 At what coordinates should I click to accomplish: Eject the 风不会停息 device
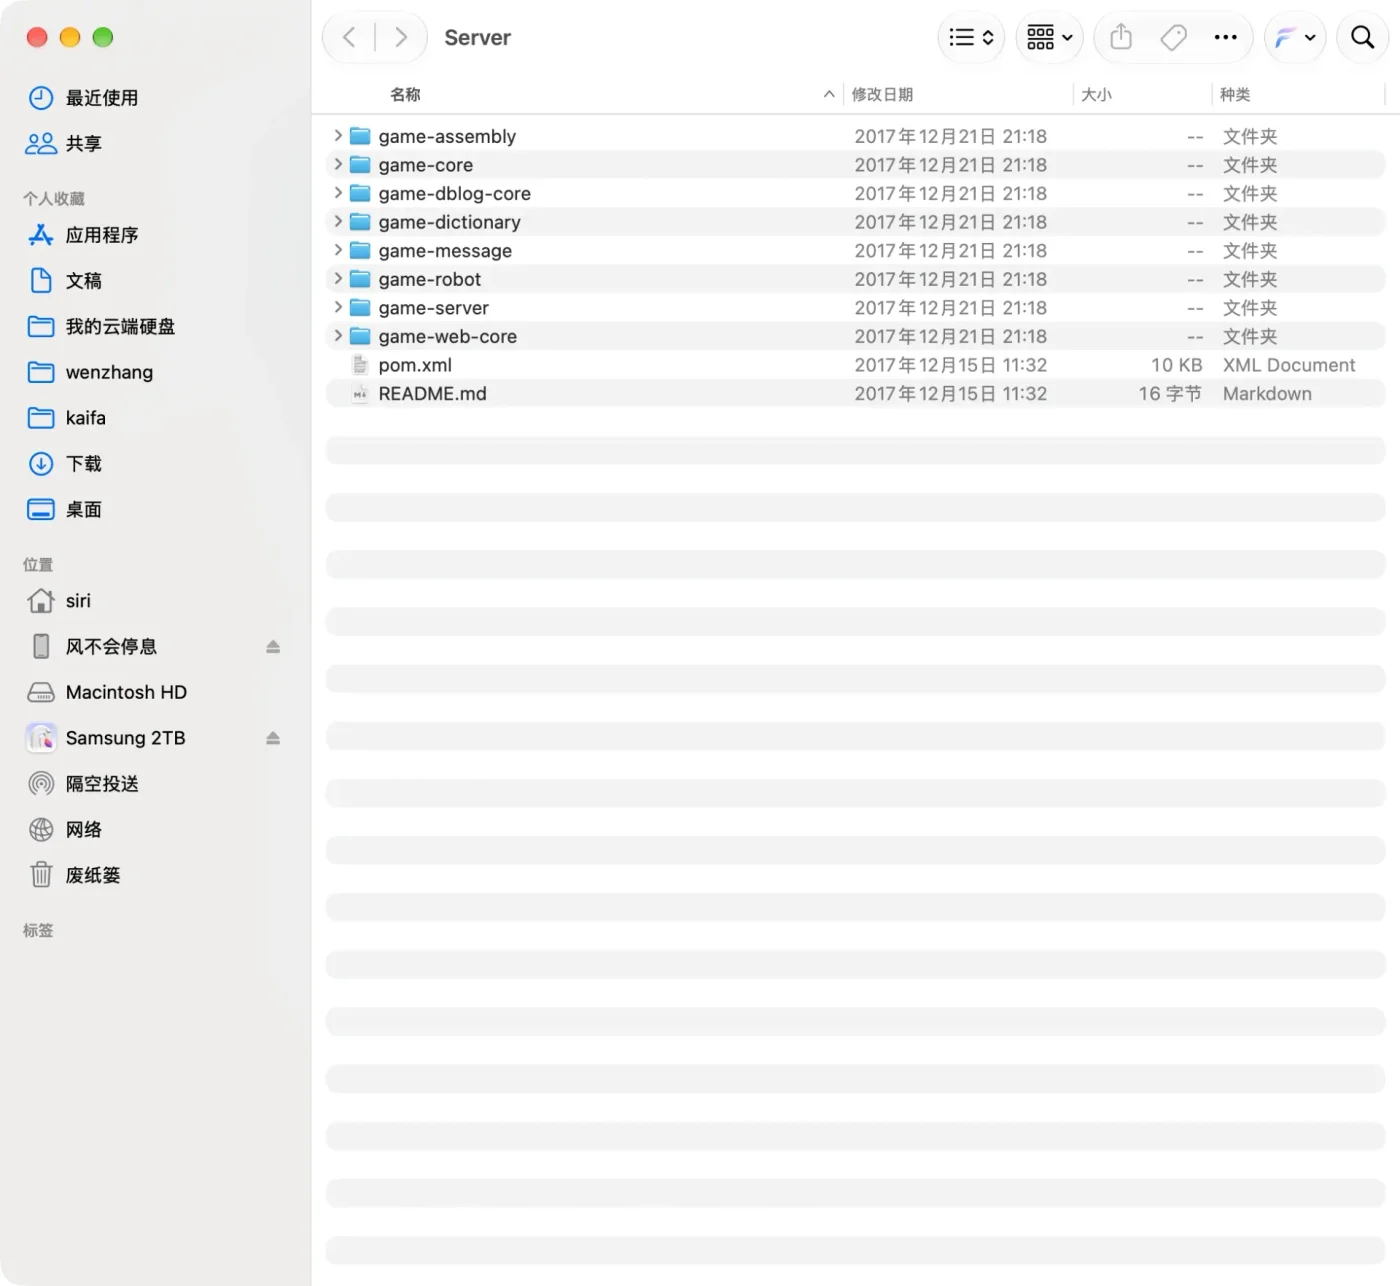click(273, 647)
